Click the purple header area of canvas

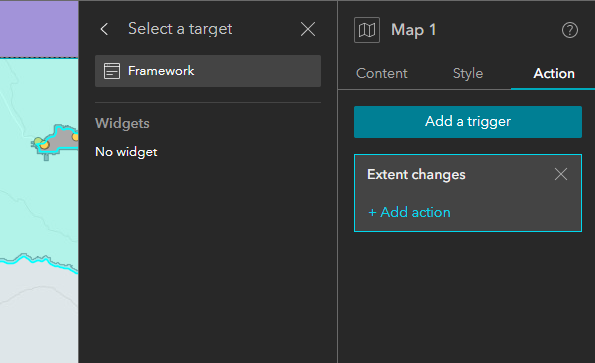[x=39, y=29]
